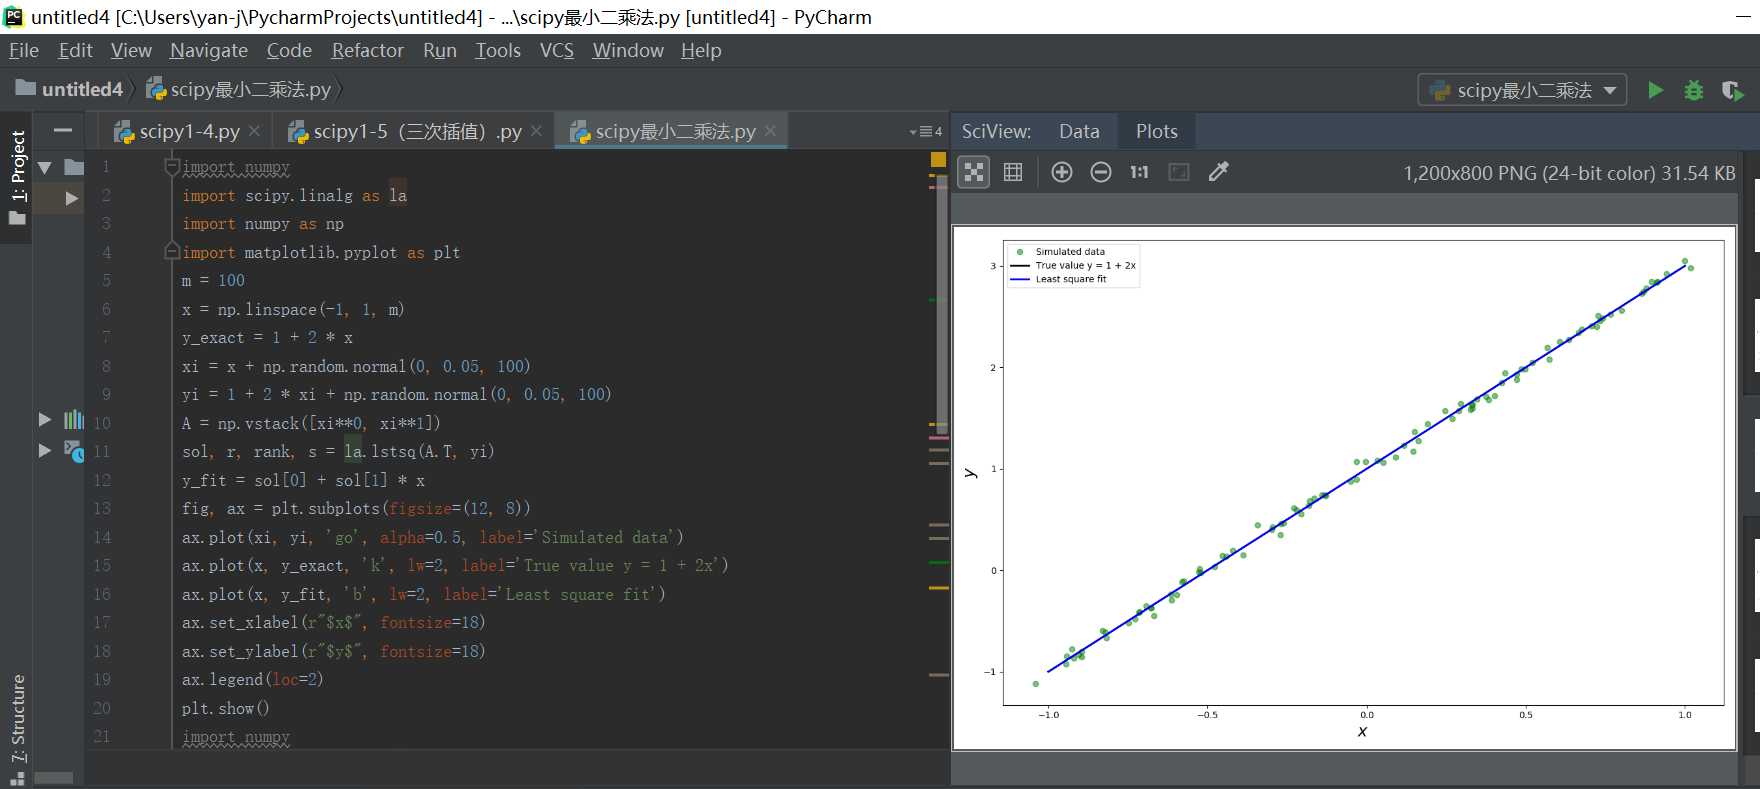
Task: Switch to SciView Data tab
Action: 1079,131
